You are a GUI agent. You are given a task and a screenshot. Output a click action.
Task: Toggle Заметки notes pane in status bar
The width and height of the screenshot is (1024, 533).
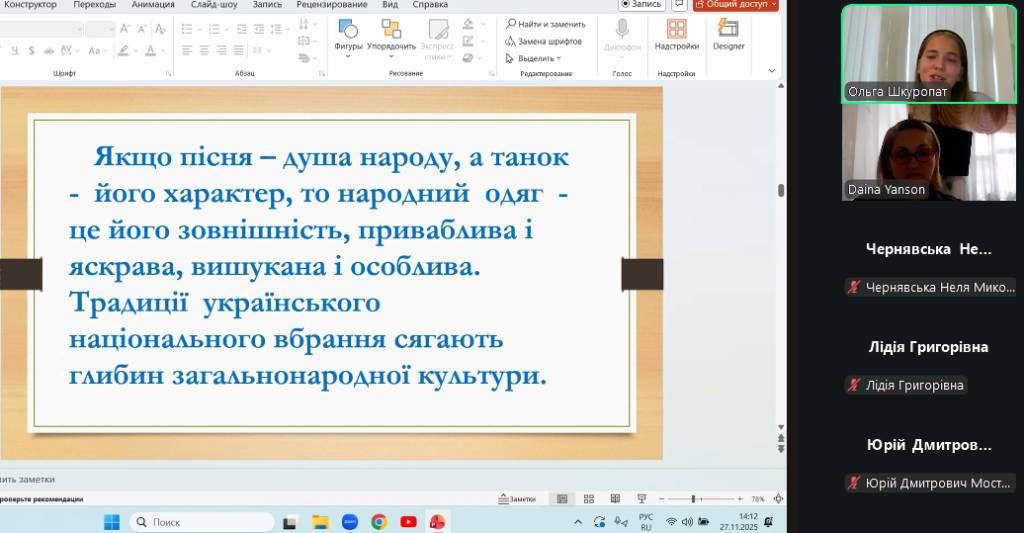[x=517, y=499]
